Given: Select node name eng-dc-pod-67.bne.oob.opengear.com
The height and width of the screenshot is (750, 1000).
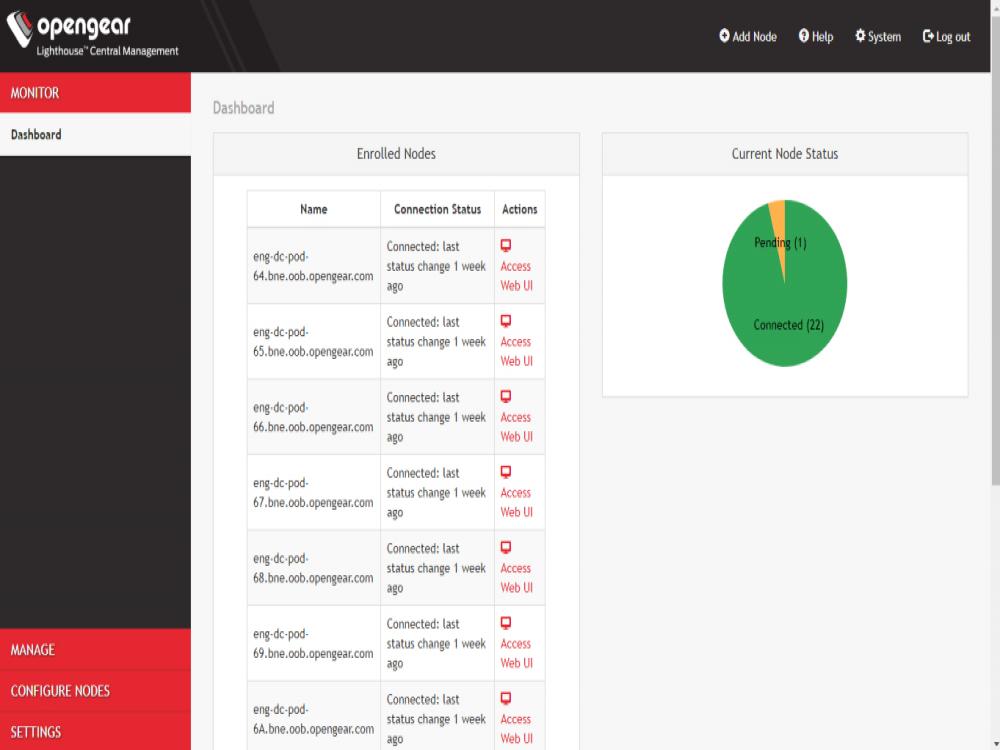Looking at the screenshot, I should pyautogui.click(x=313, y=492).
